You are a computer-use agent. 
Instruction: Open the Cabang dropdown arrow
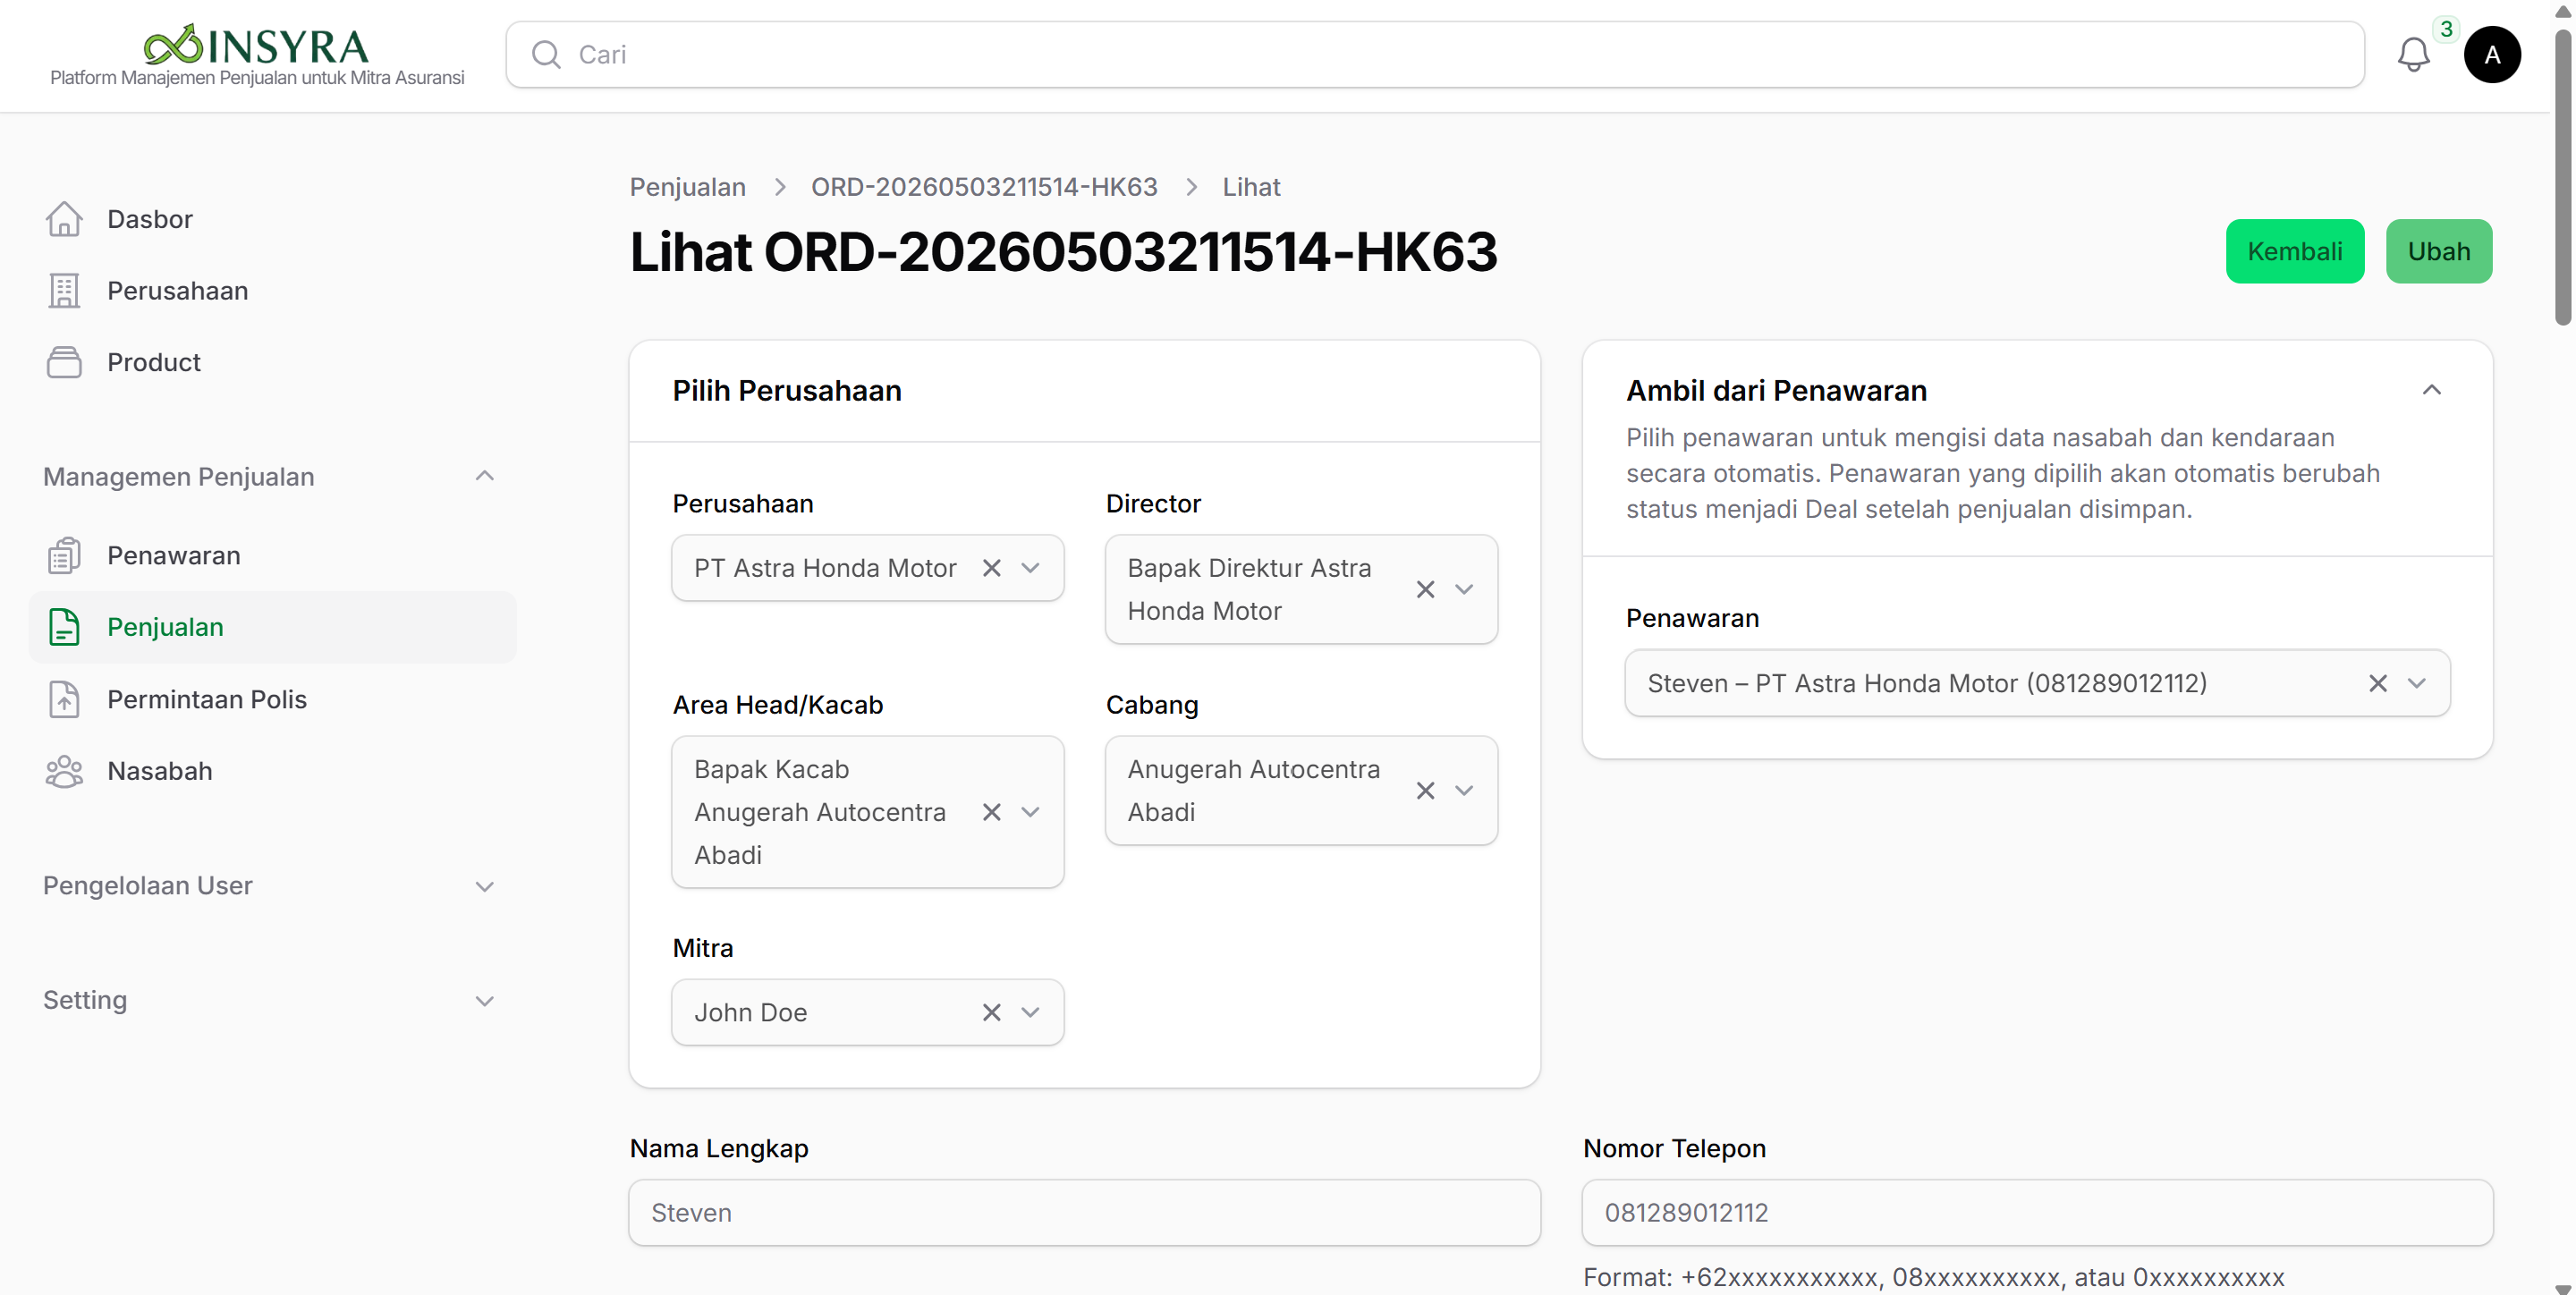click(1464, 791)
